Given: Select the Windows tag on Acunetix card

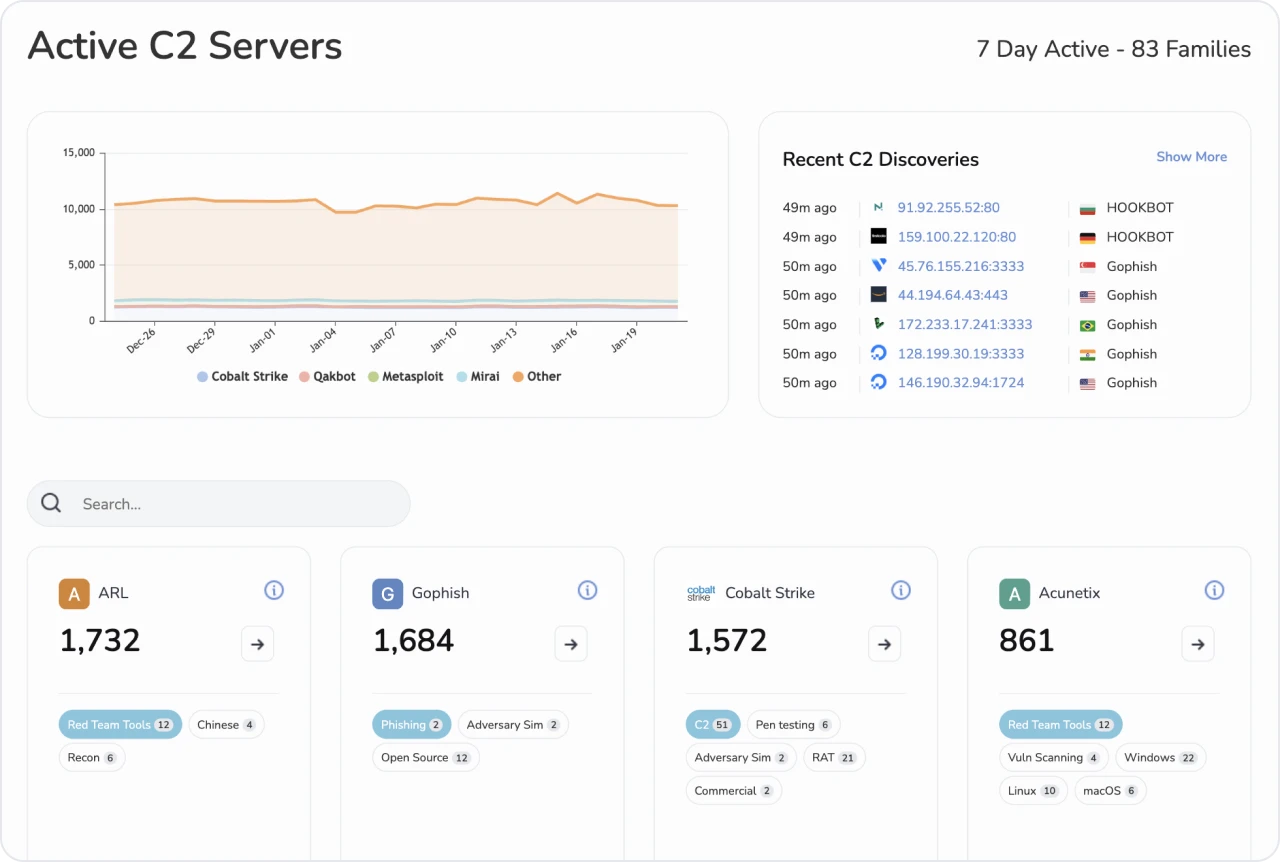Looking at the screenshot, I should point(1160,758).
